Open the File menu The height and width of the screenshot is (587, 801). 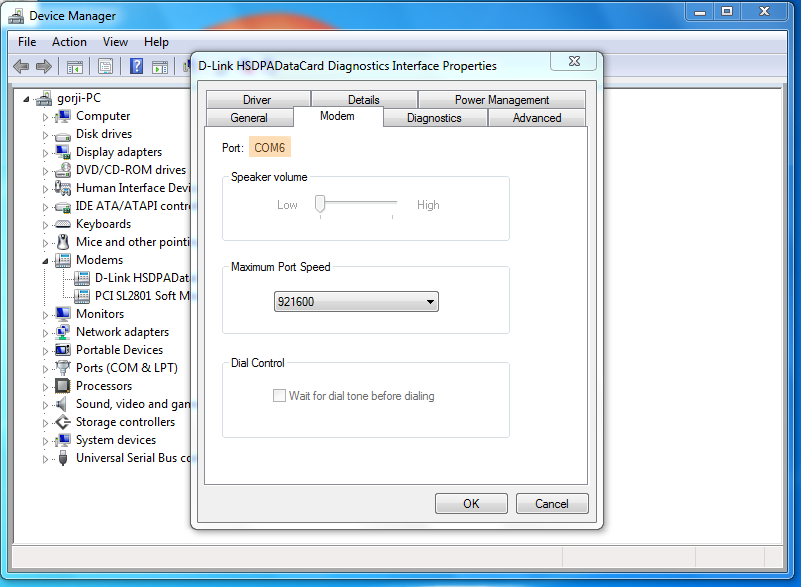click(x=27, y=42)
